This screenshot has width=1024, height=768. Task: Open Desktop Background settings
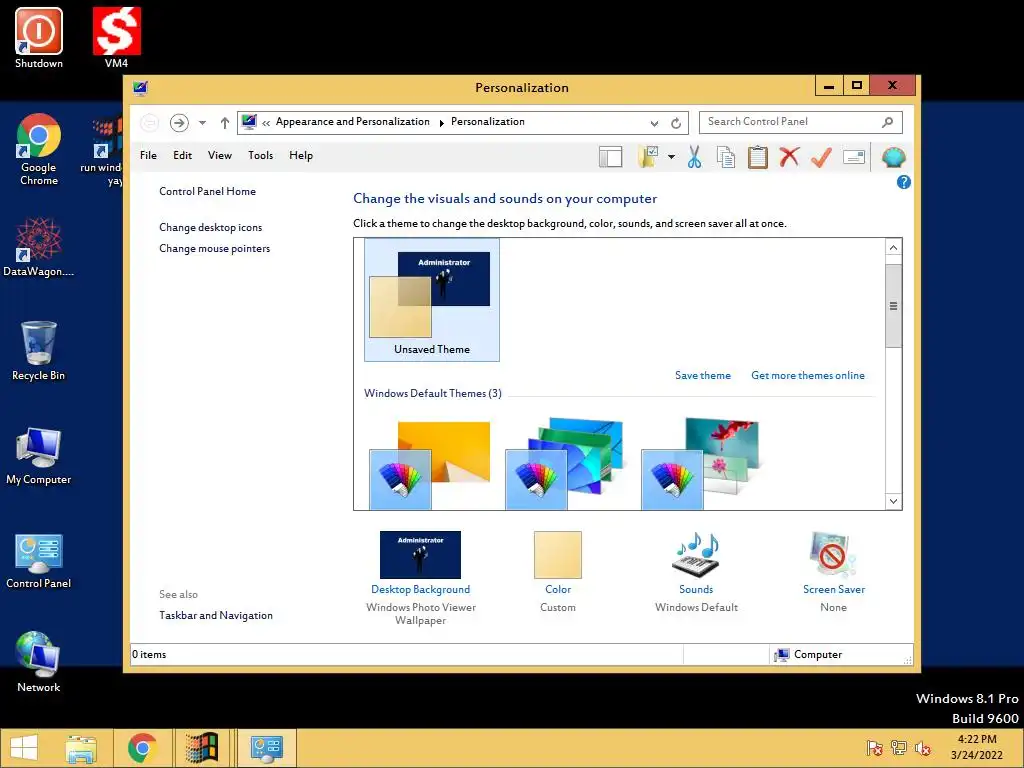420,555
